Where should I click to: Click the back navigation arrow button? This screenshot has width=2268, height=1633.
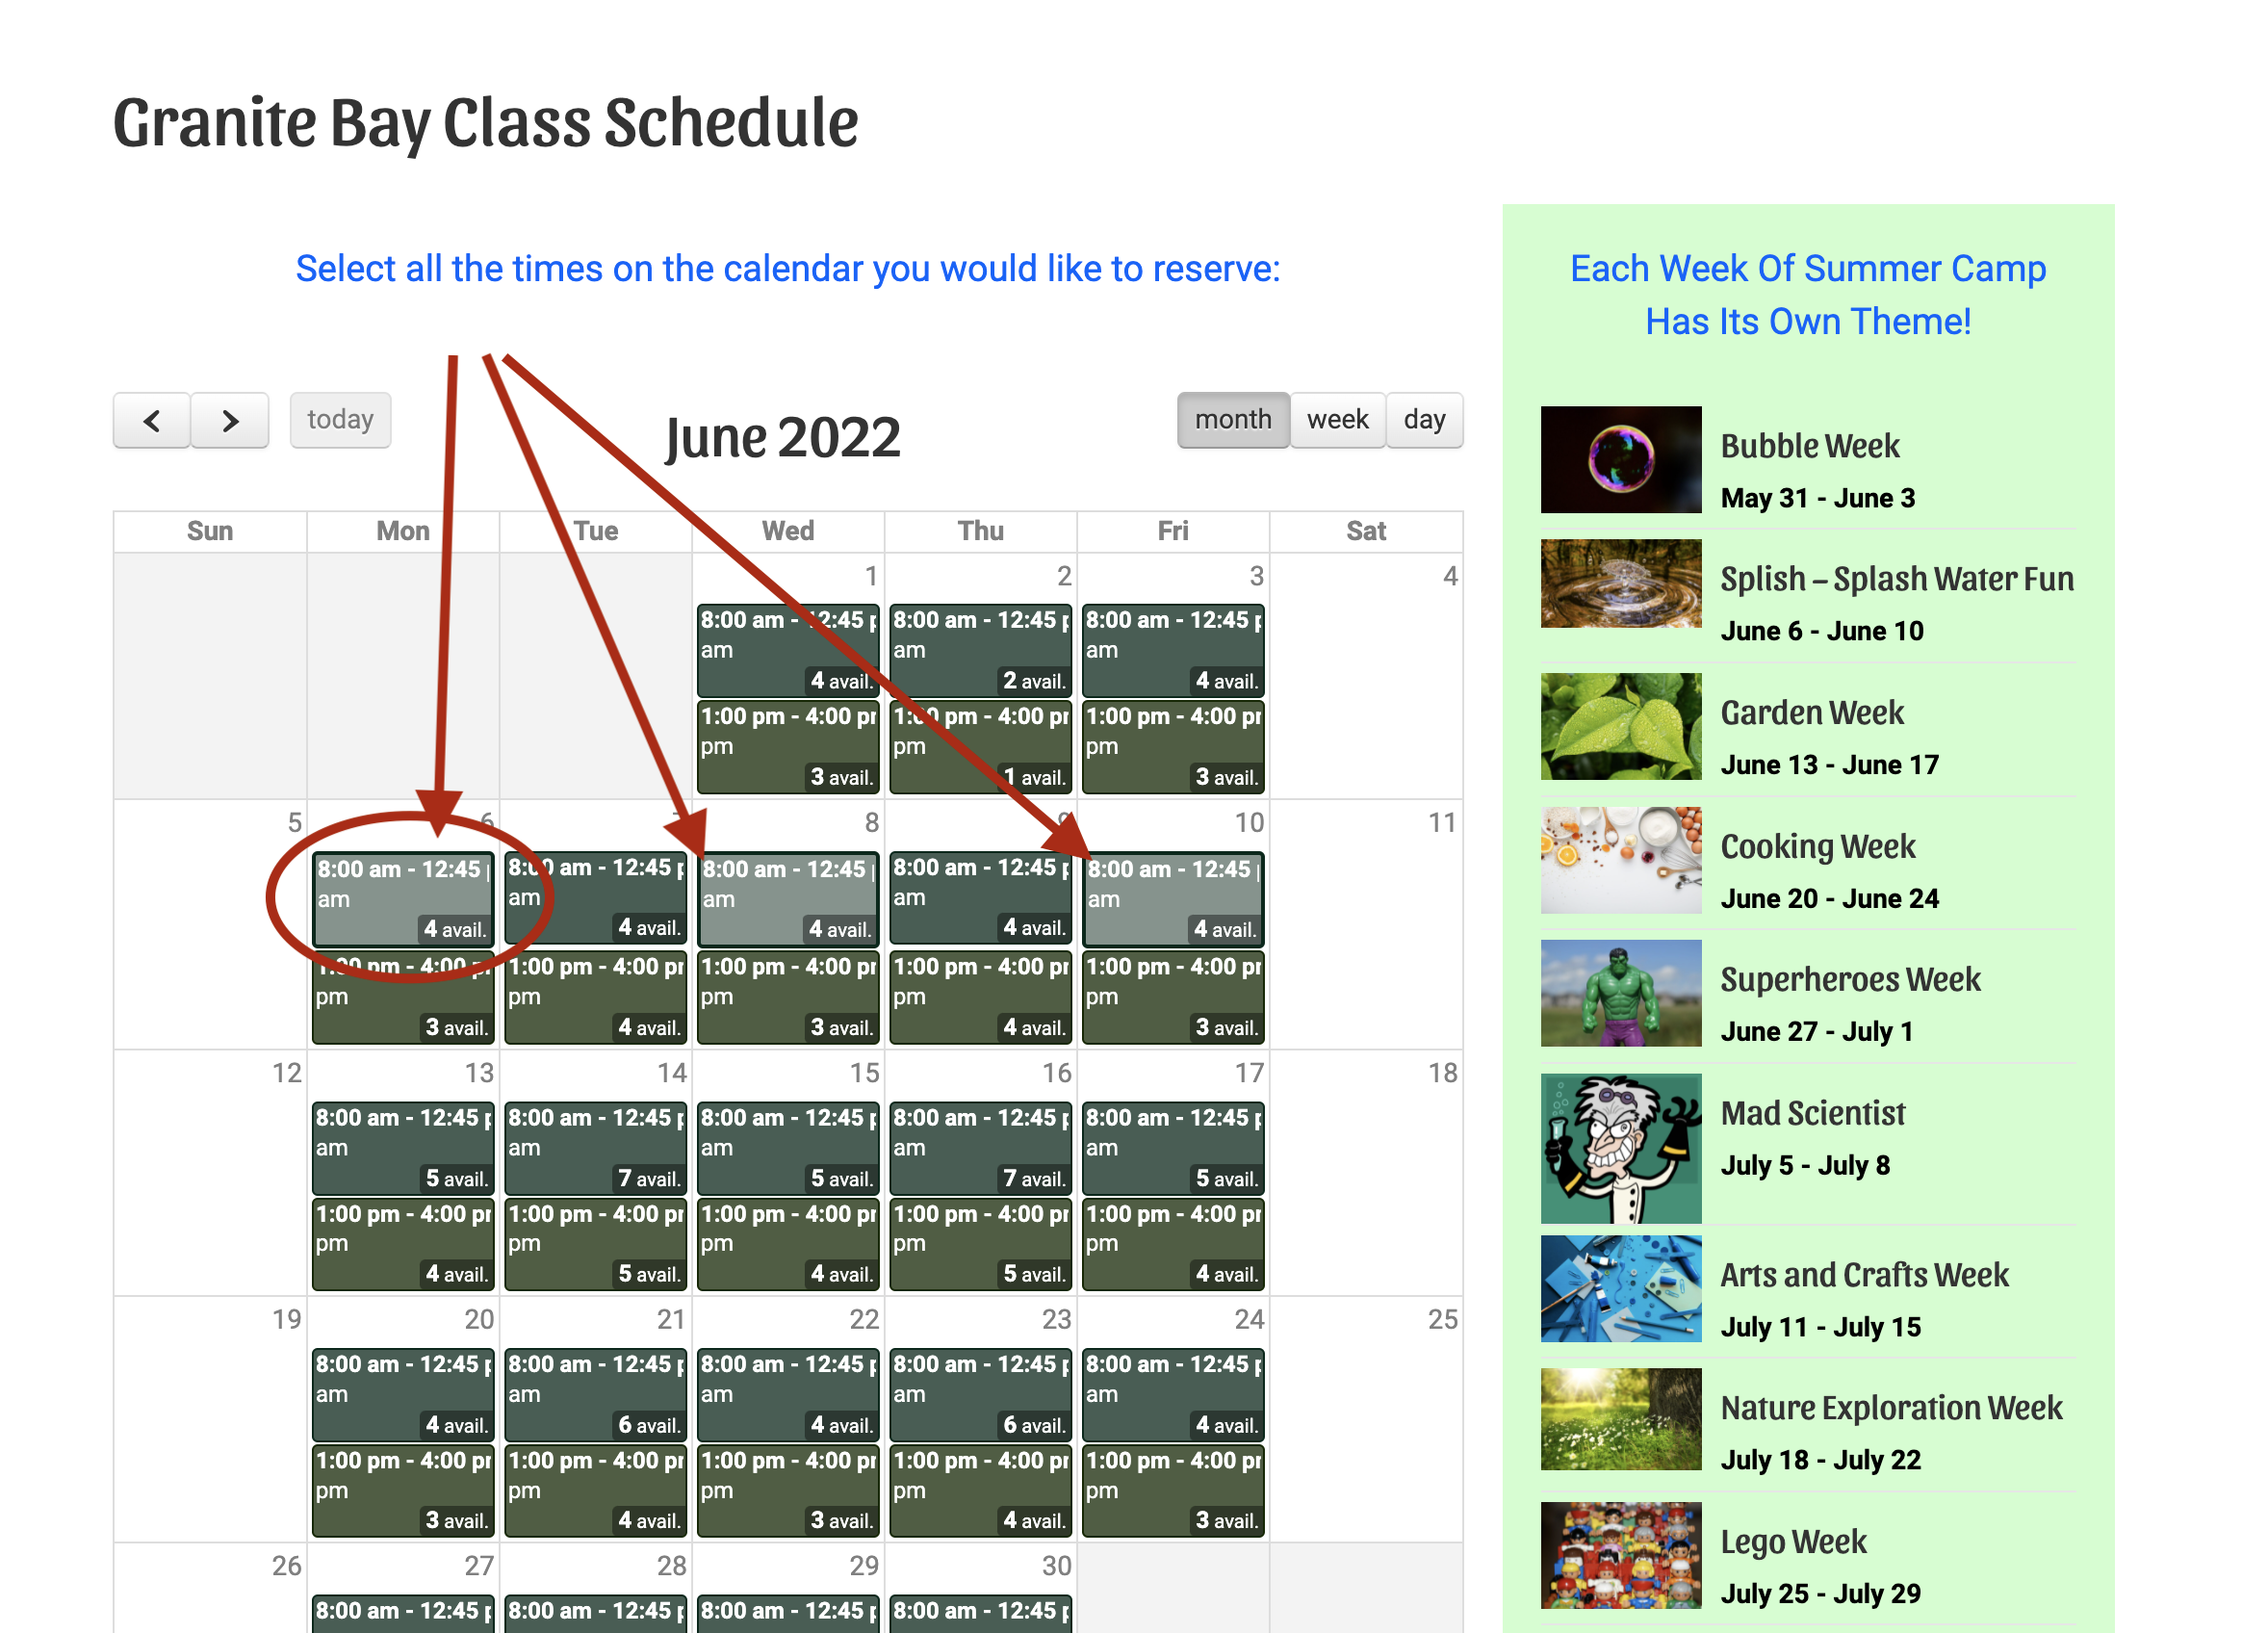[157, 418]
